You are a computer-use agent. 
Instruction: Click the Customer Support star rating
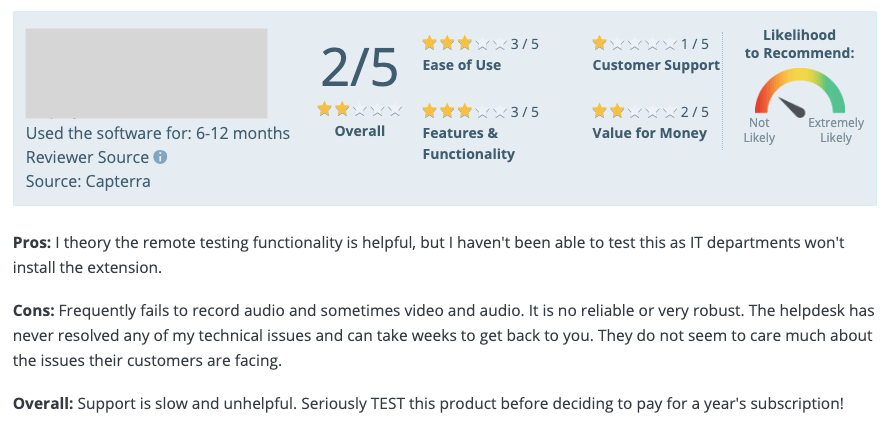point(634,43)
